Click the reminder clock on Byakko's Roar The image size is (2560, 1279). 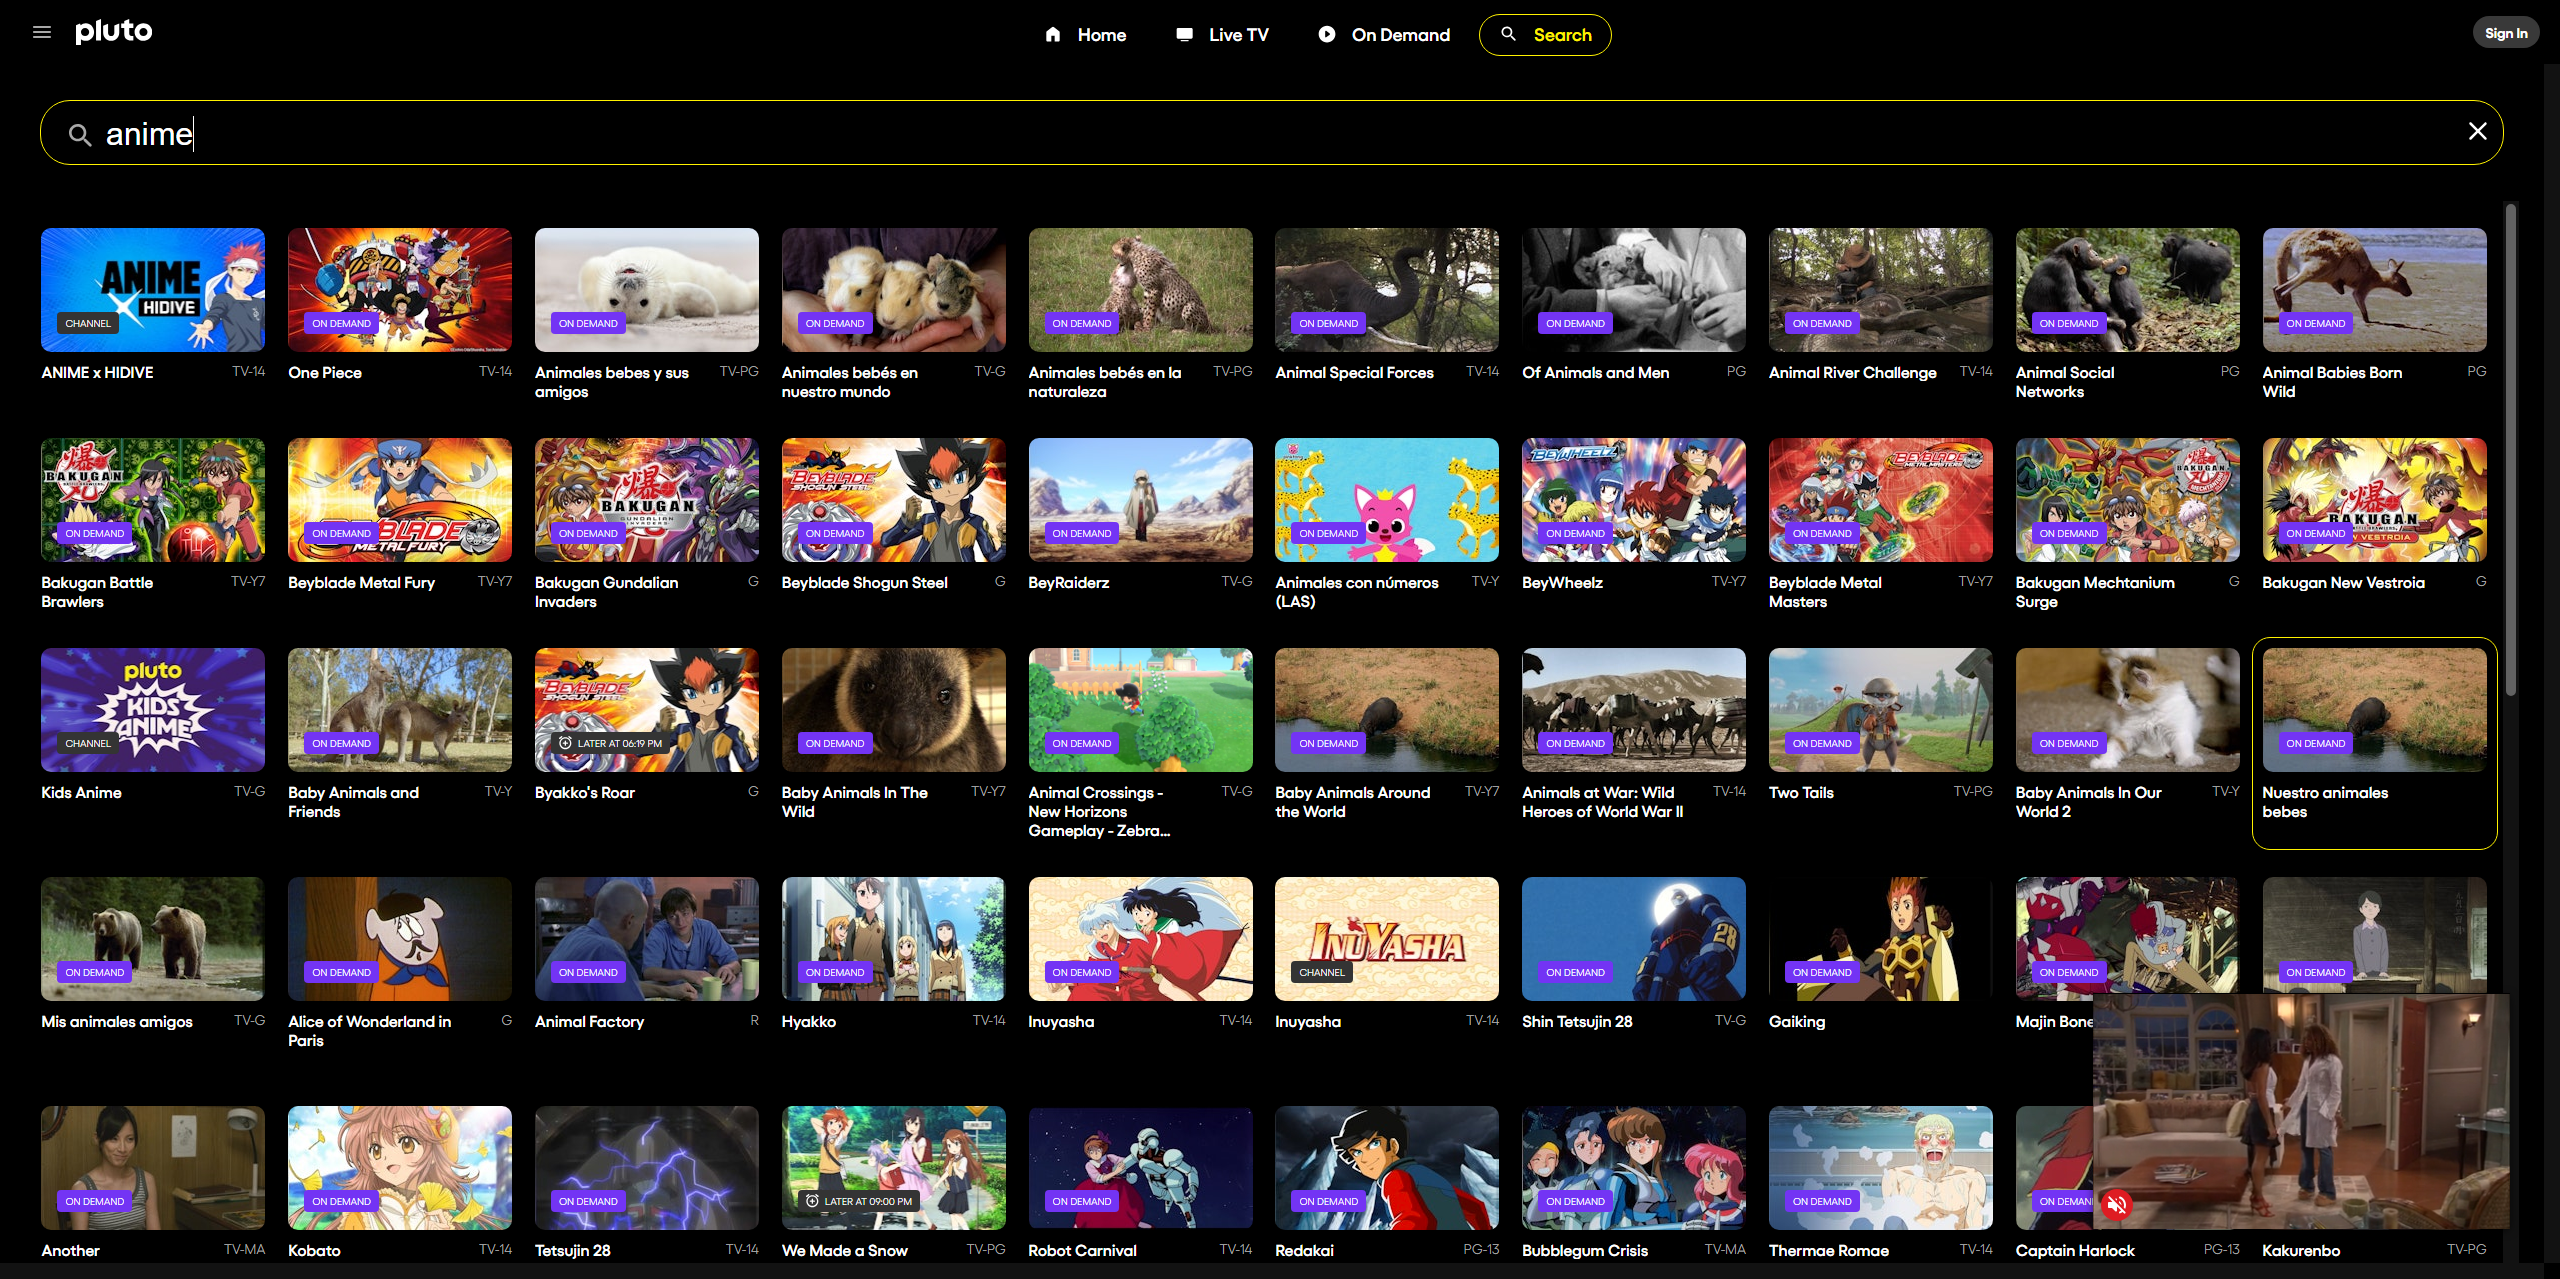pyautogui.click(x=566, y=743)
